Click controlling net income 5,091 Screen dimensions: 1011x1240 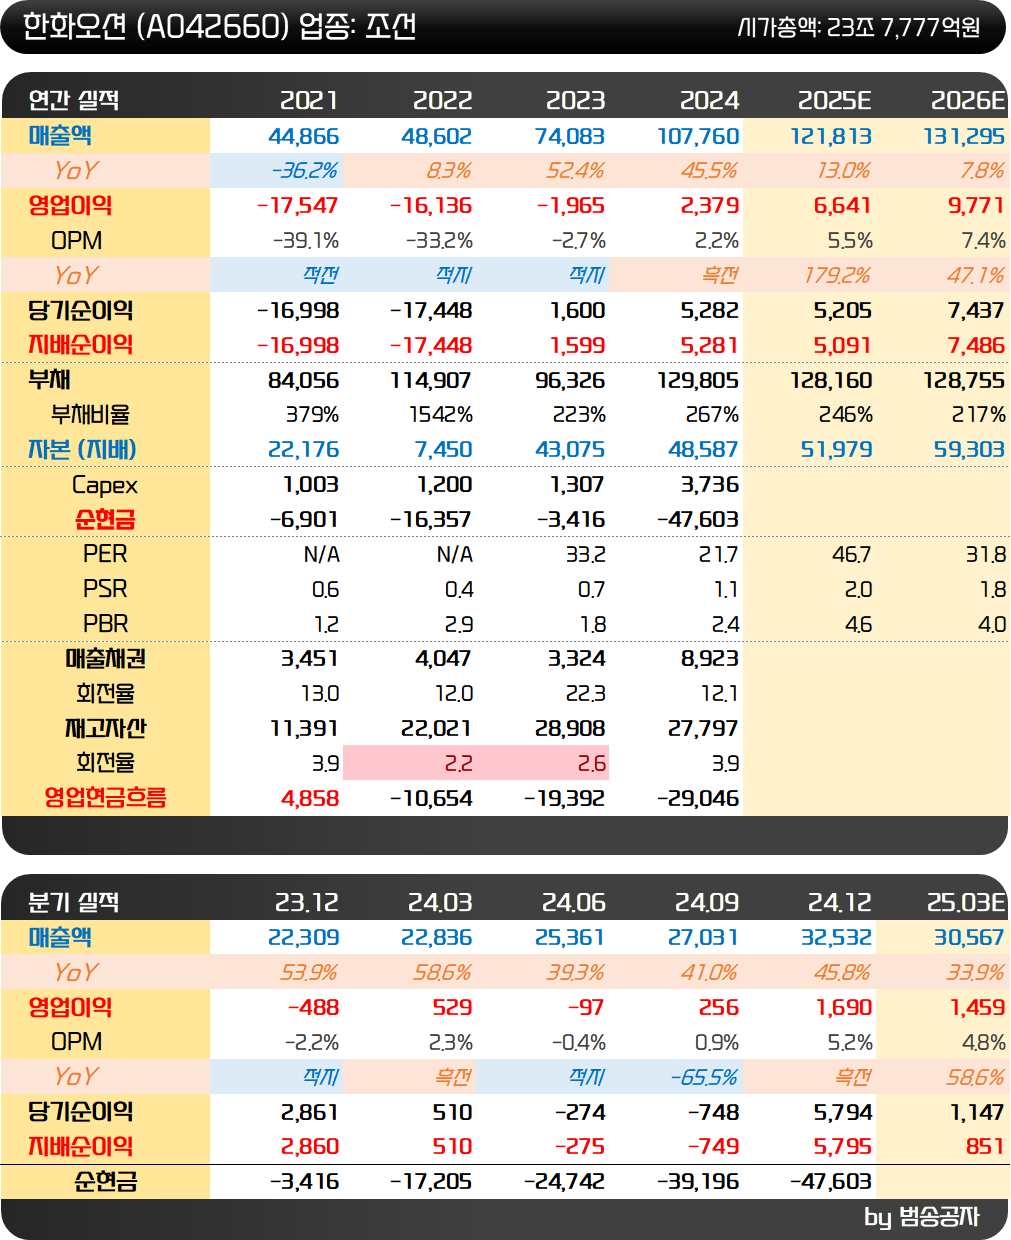click(842, 345)
